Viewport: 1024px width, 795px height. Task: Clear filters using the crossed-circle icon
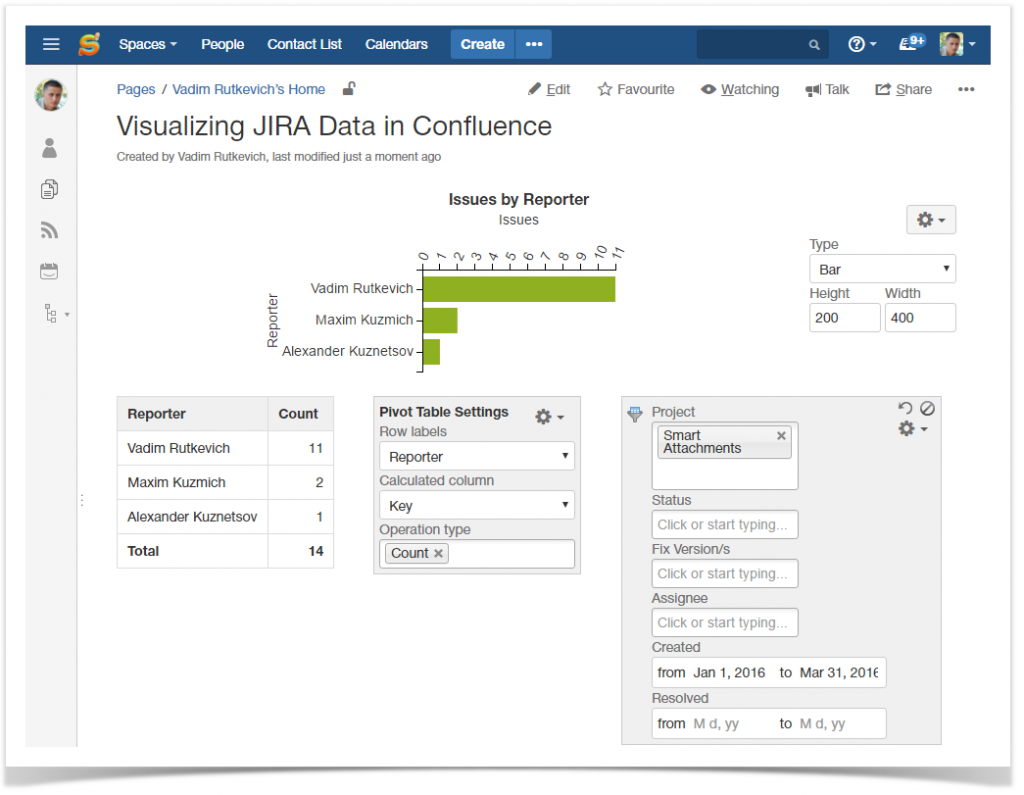tap(927, 409)
